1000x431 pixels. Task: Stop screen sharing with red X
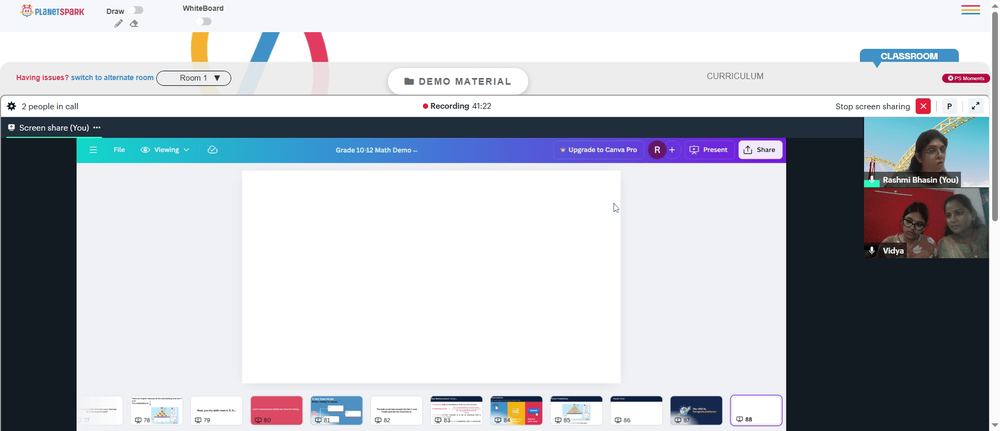[x=923, y=106]
